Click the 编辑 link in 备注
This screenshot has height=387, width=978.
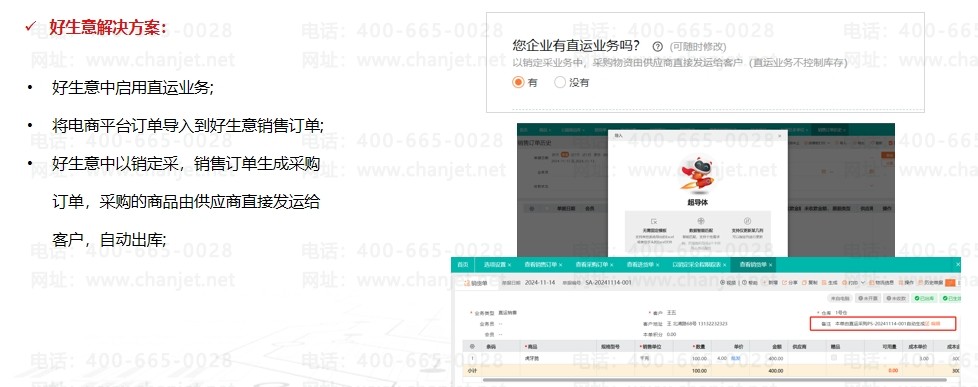point(935,323)
